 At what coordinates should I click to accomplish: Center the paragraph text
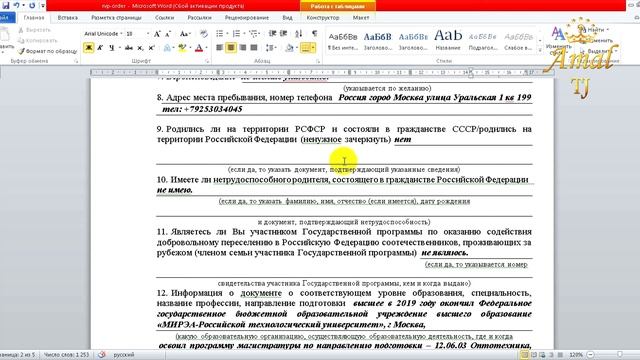pyautogui.click(x=231, y=48)
